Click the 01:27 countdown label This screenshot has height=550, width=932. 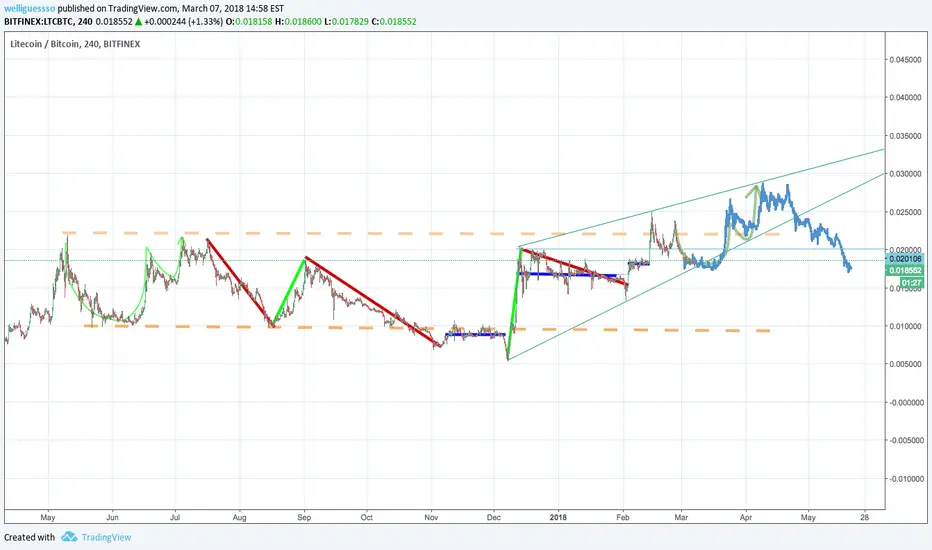[911, 282]
